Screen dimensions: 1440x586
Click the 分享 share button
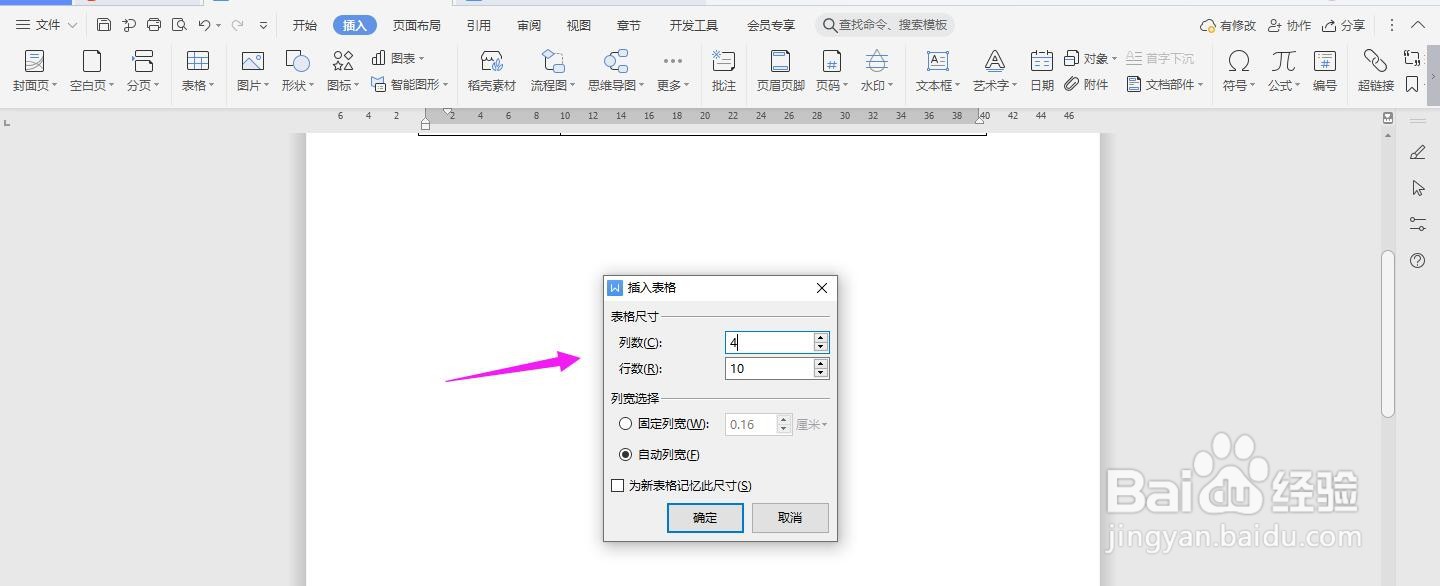[1343, 26]
